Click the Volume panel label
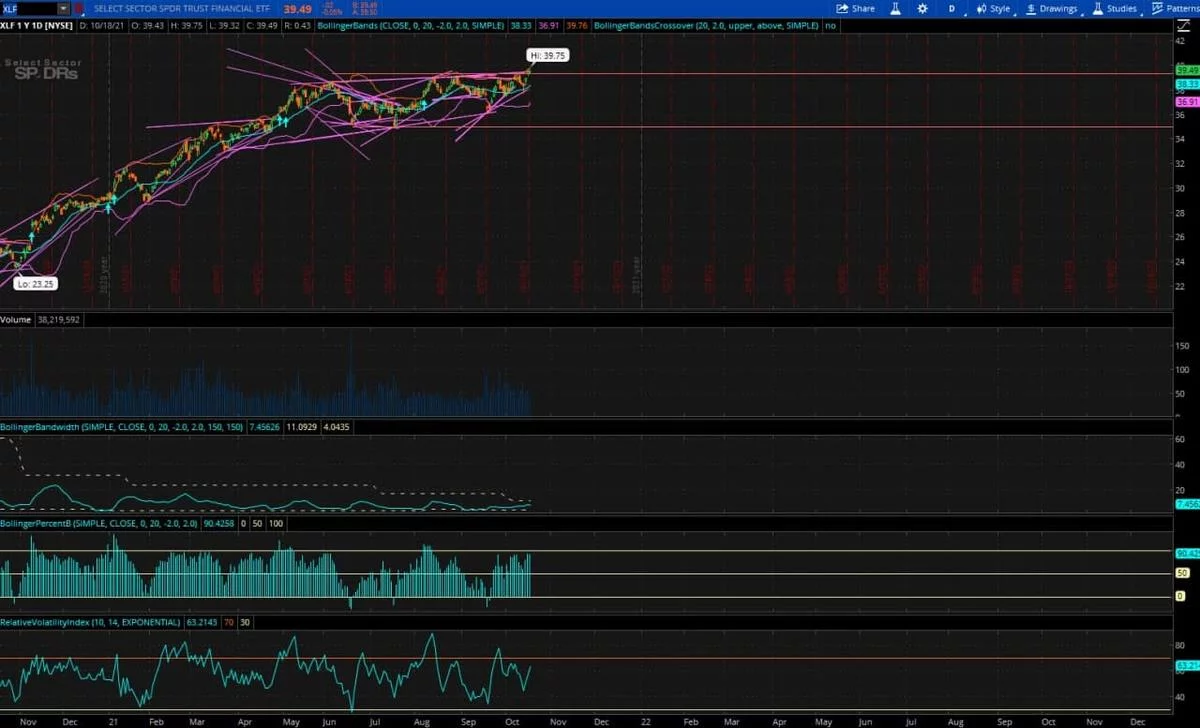 (x=17, y=322)
